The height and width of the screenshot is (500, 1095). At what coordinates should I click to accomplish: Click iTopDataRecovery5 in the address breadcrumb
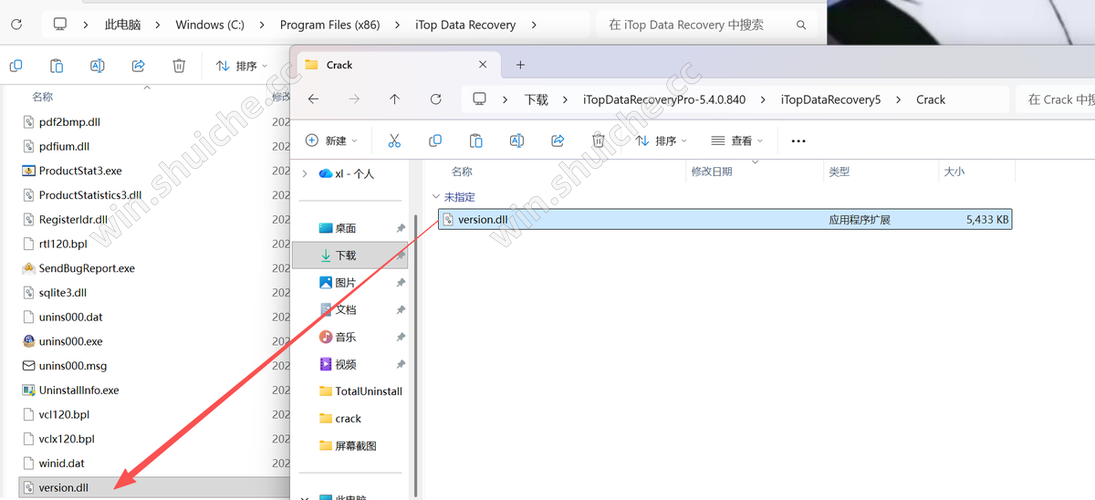pos(830,99)
